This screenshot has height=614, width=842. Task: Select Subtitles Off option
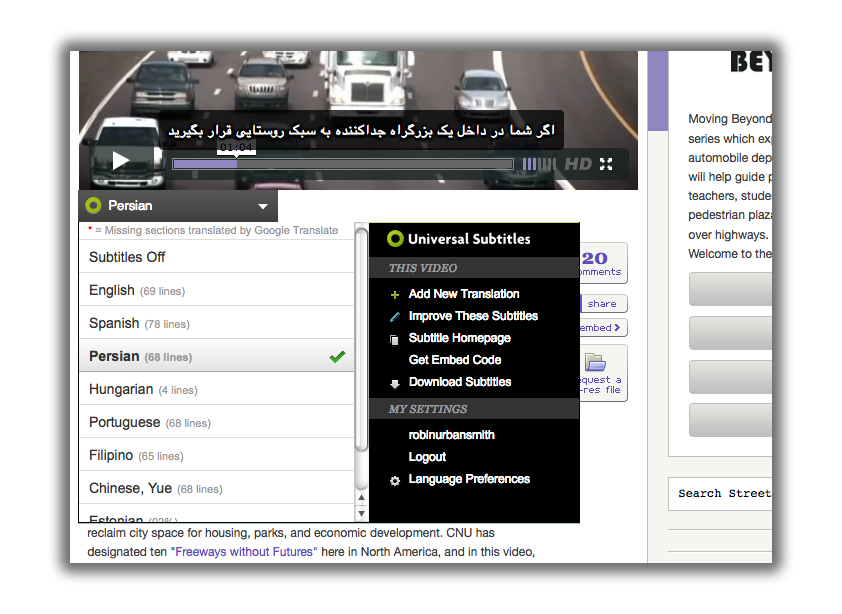127,257
